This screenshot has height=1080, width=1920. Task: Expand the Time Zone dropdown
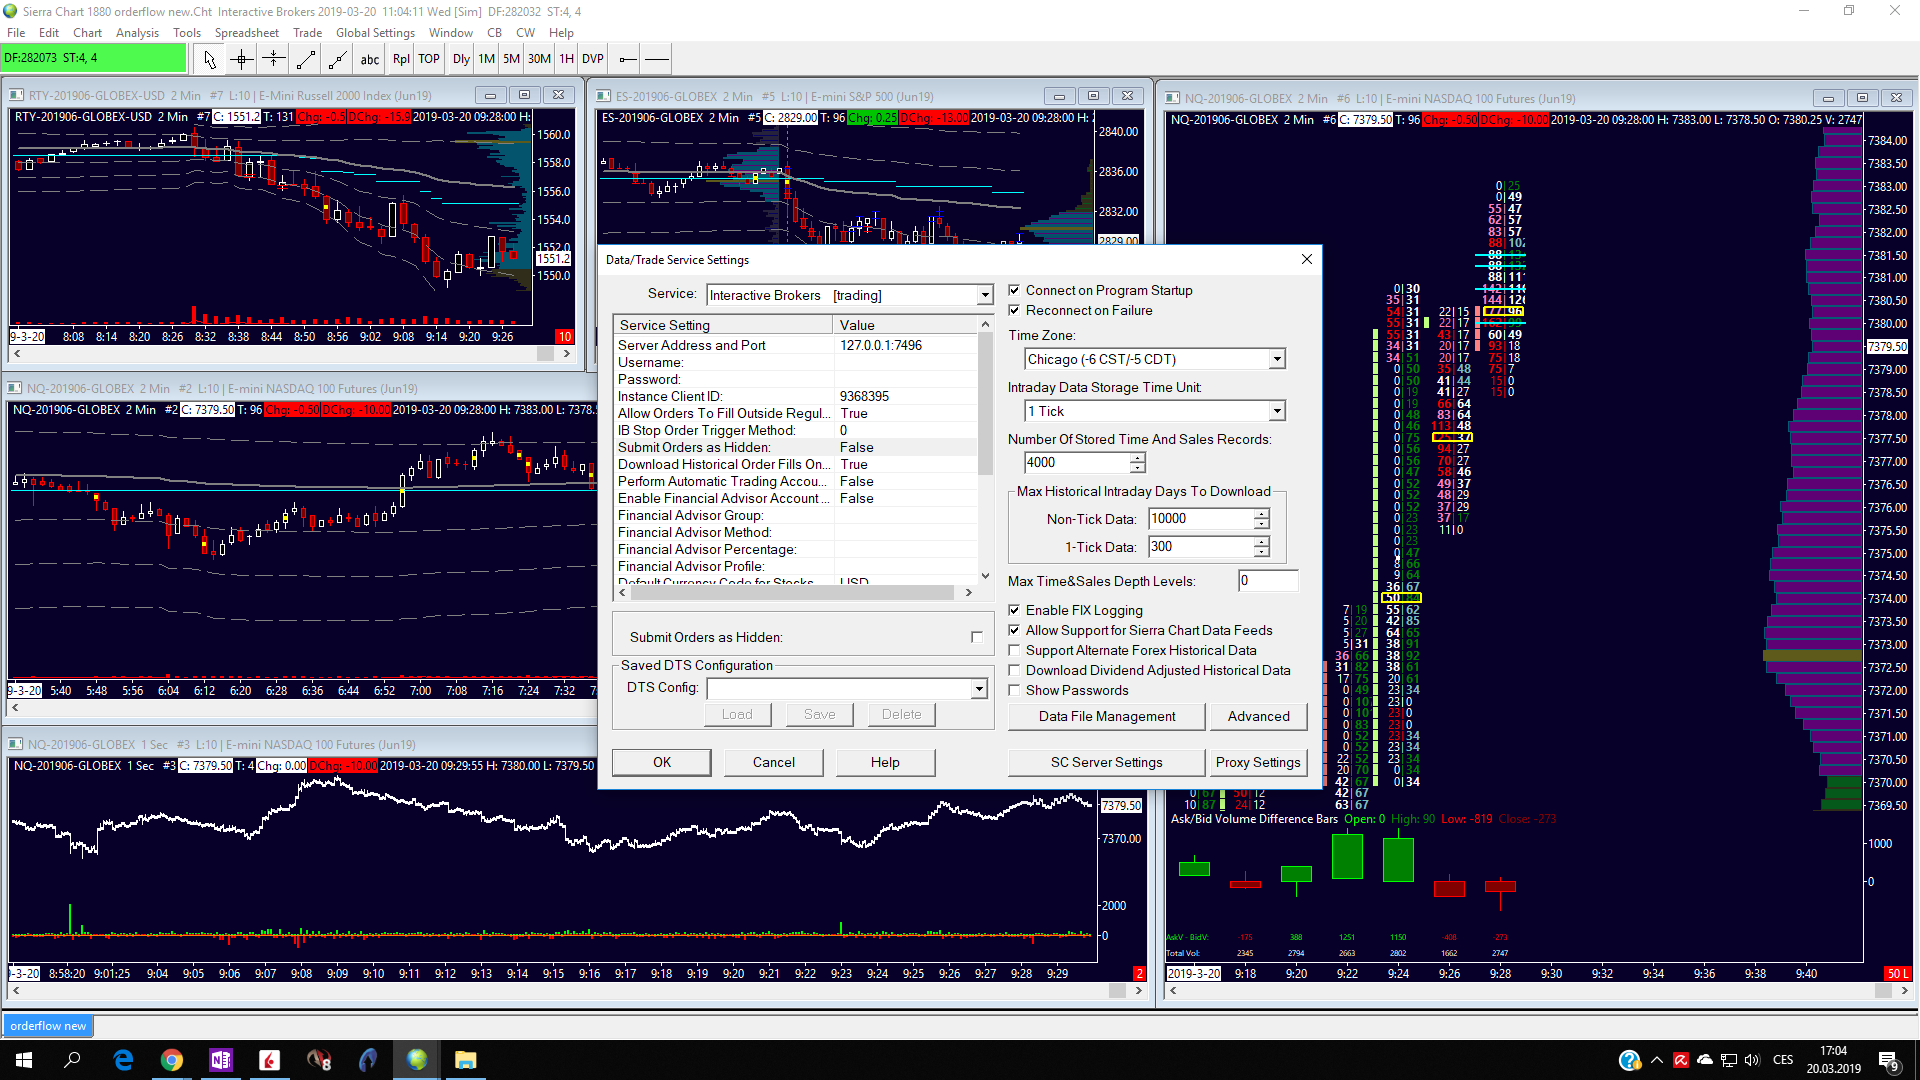point(1276,359)
